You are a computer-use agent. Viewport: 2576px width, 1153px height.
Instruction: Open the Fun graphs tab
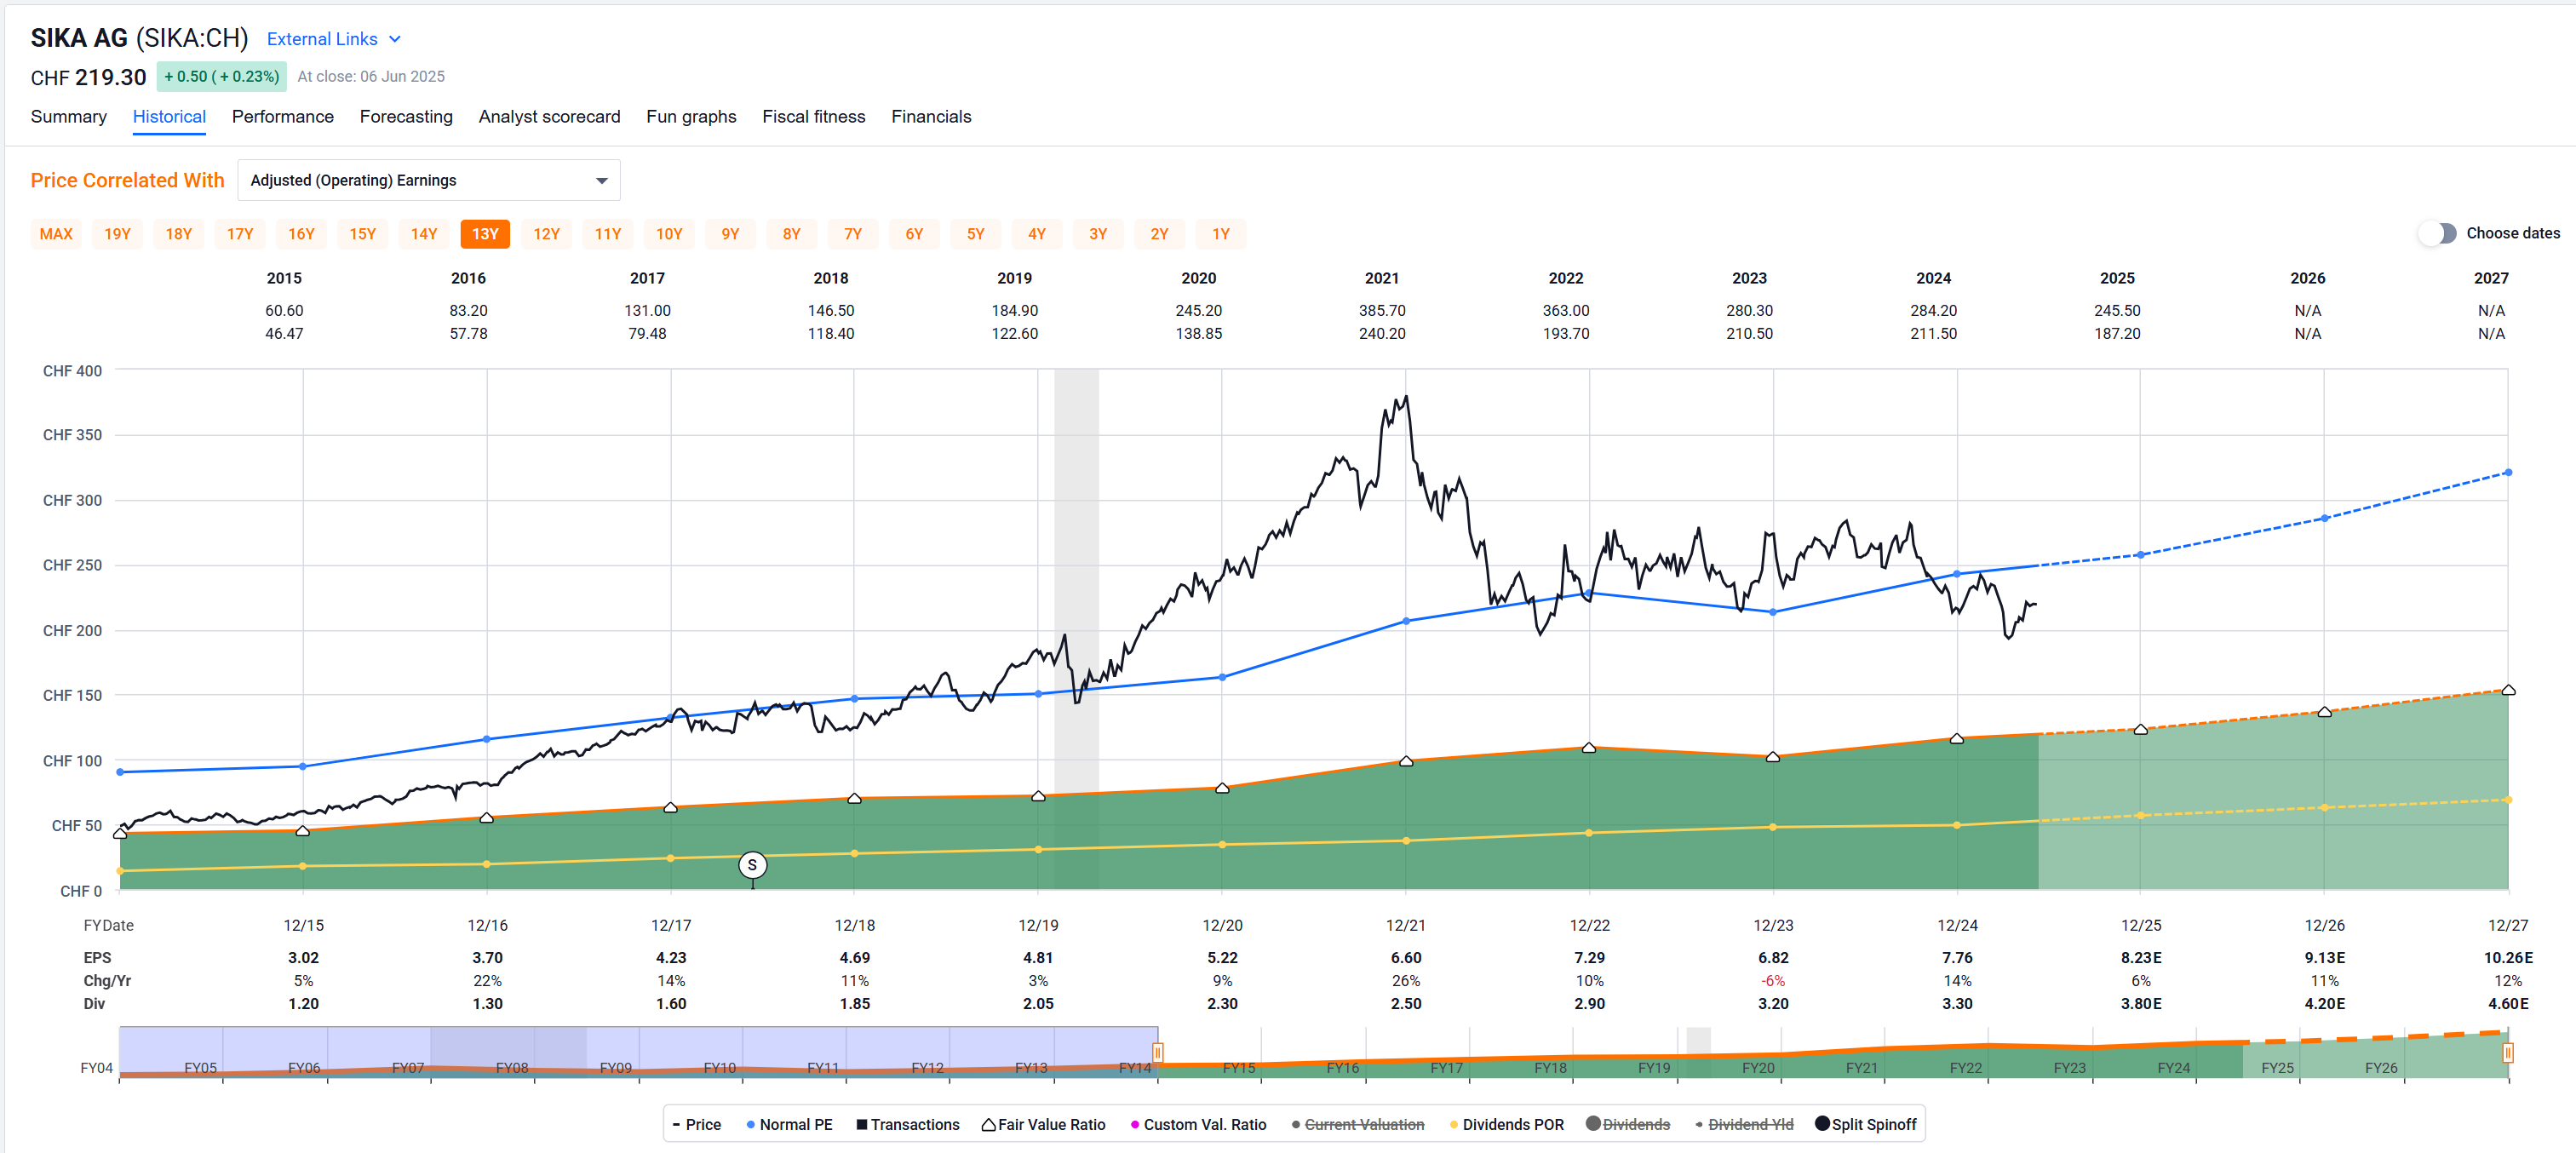[x=691, y=117]
